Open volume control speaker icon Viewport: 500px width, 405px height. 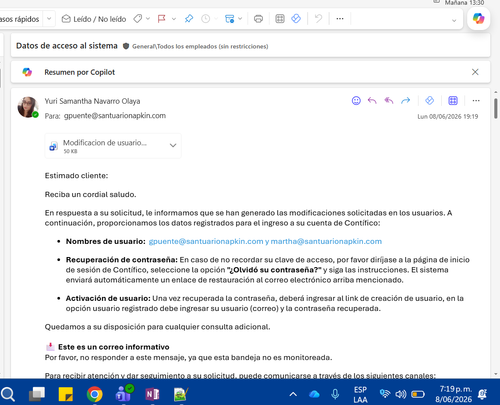coord(401,394)
